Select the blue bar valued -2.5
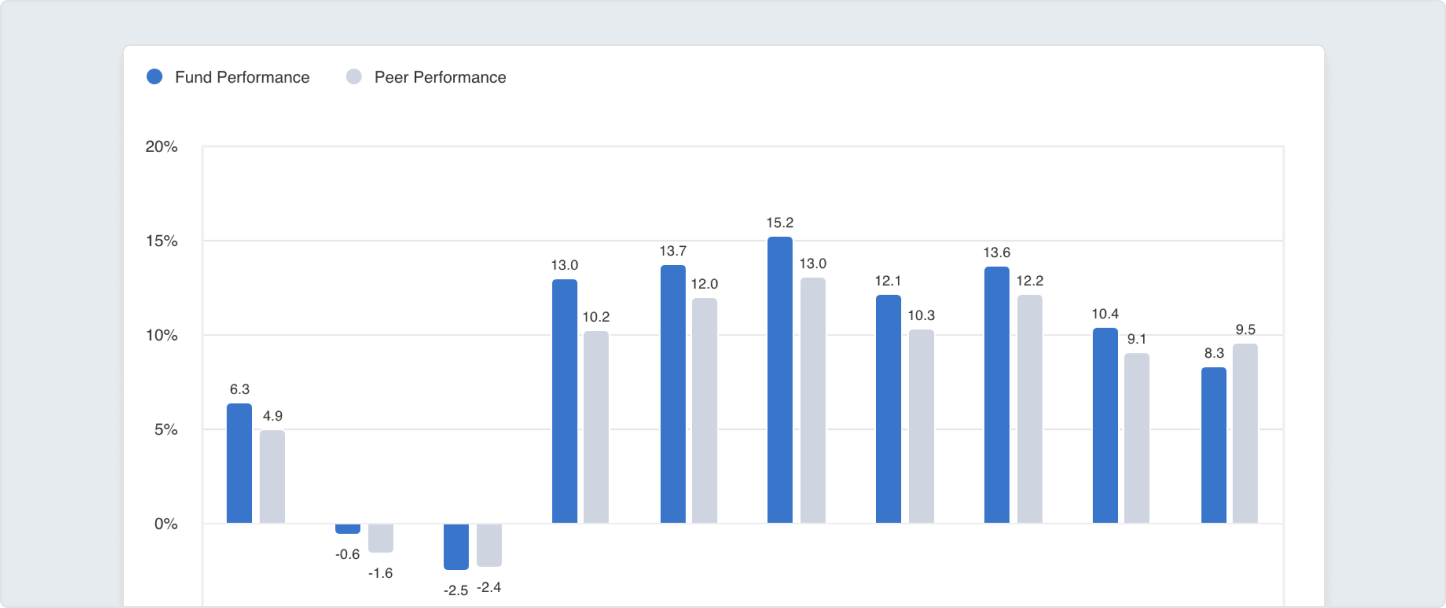The height and width of the screenshot is (608, 1446). [x=456, y=546]
